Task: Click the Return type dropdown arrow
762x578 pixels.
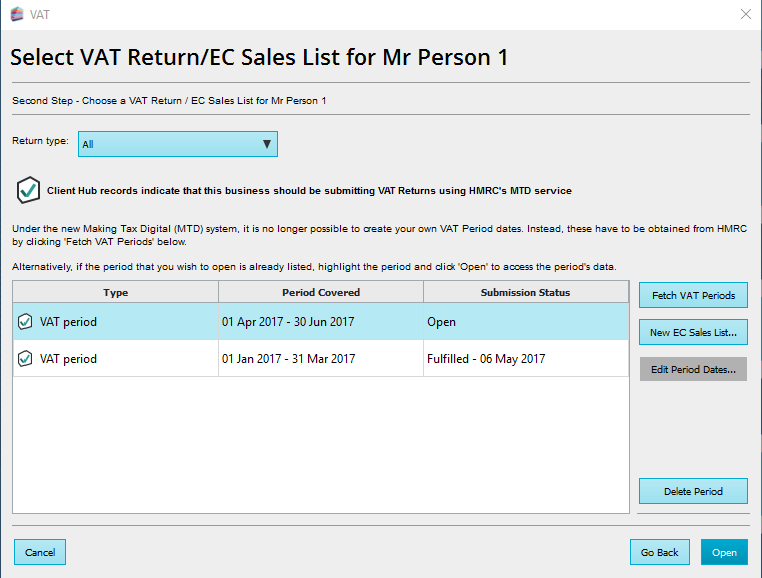Action: [266, 144]
